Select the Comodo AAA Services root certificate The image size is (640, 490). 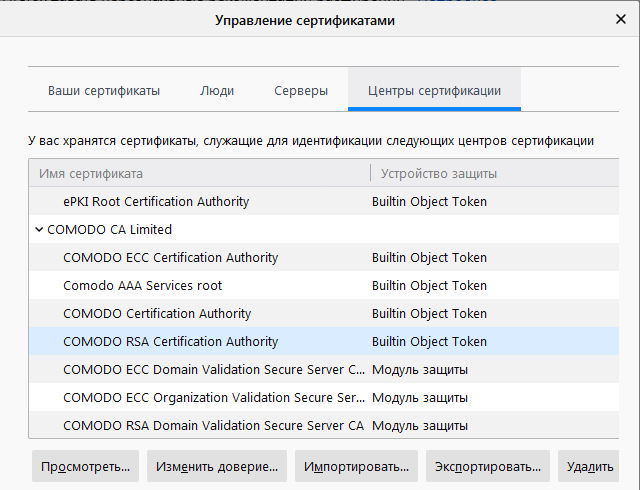coord(324,285)
